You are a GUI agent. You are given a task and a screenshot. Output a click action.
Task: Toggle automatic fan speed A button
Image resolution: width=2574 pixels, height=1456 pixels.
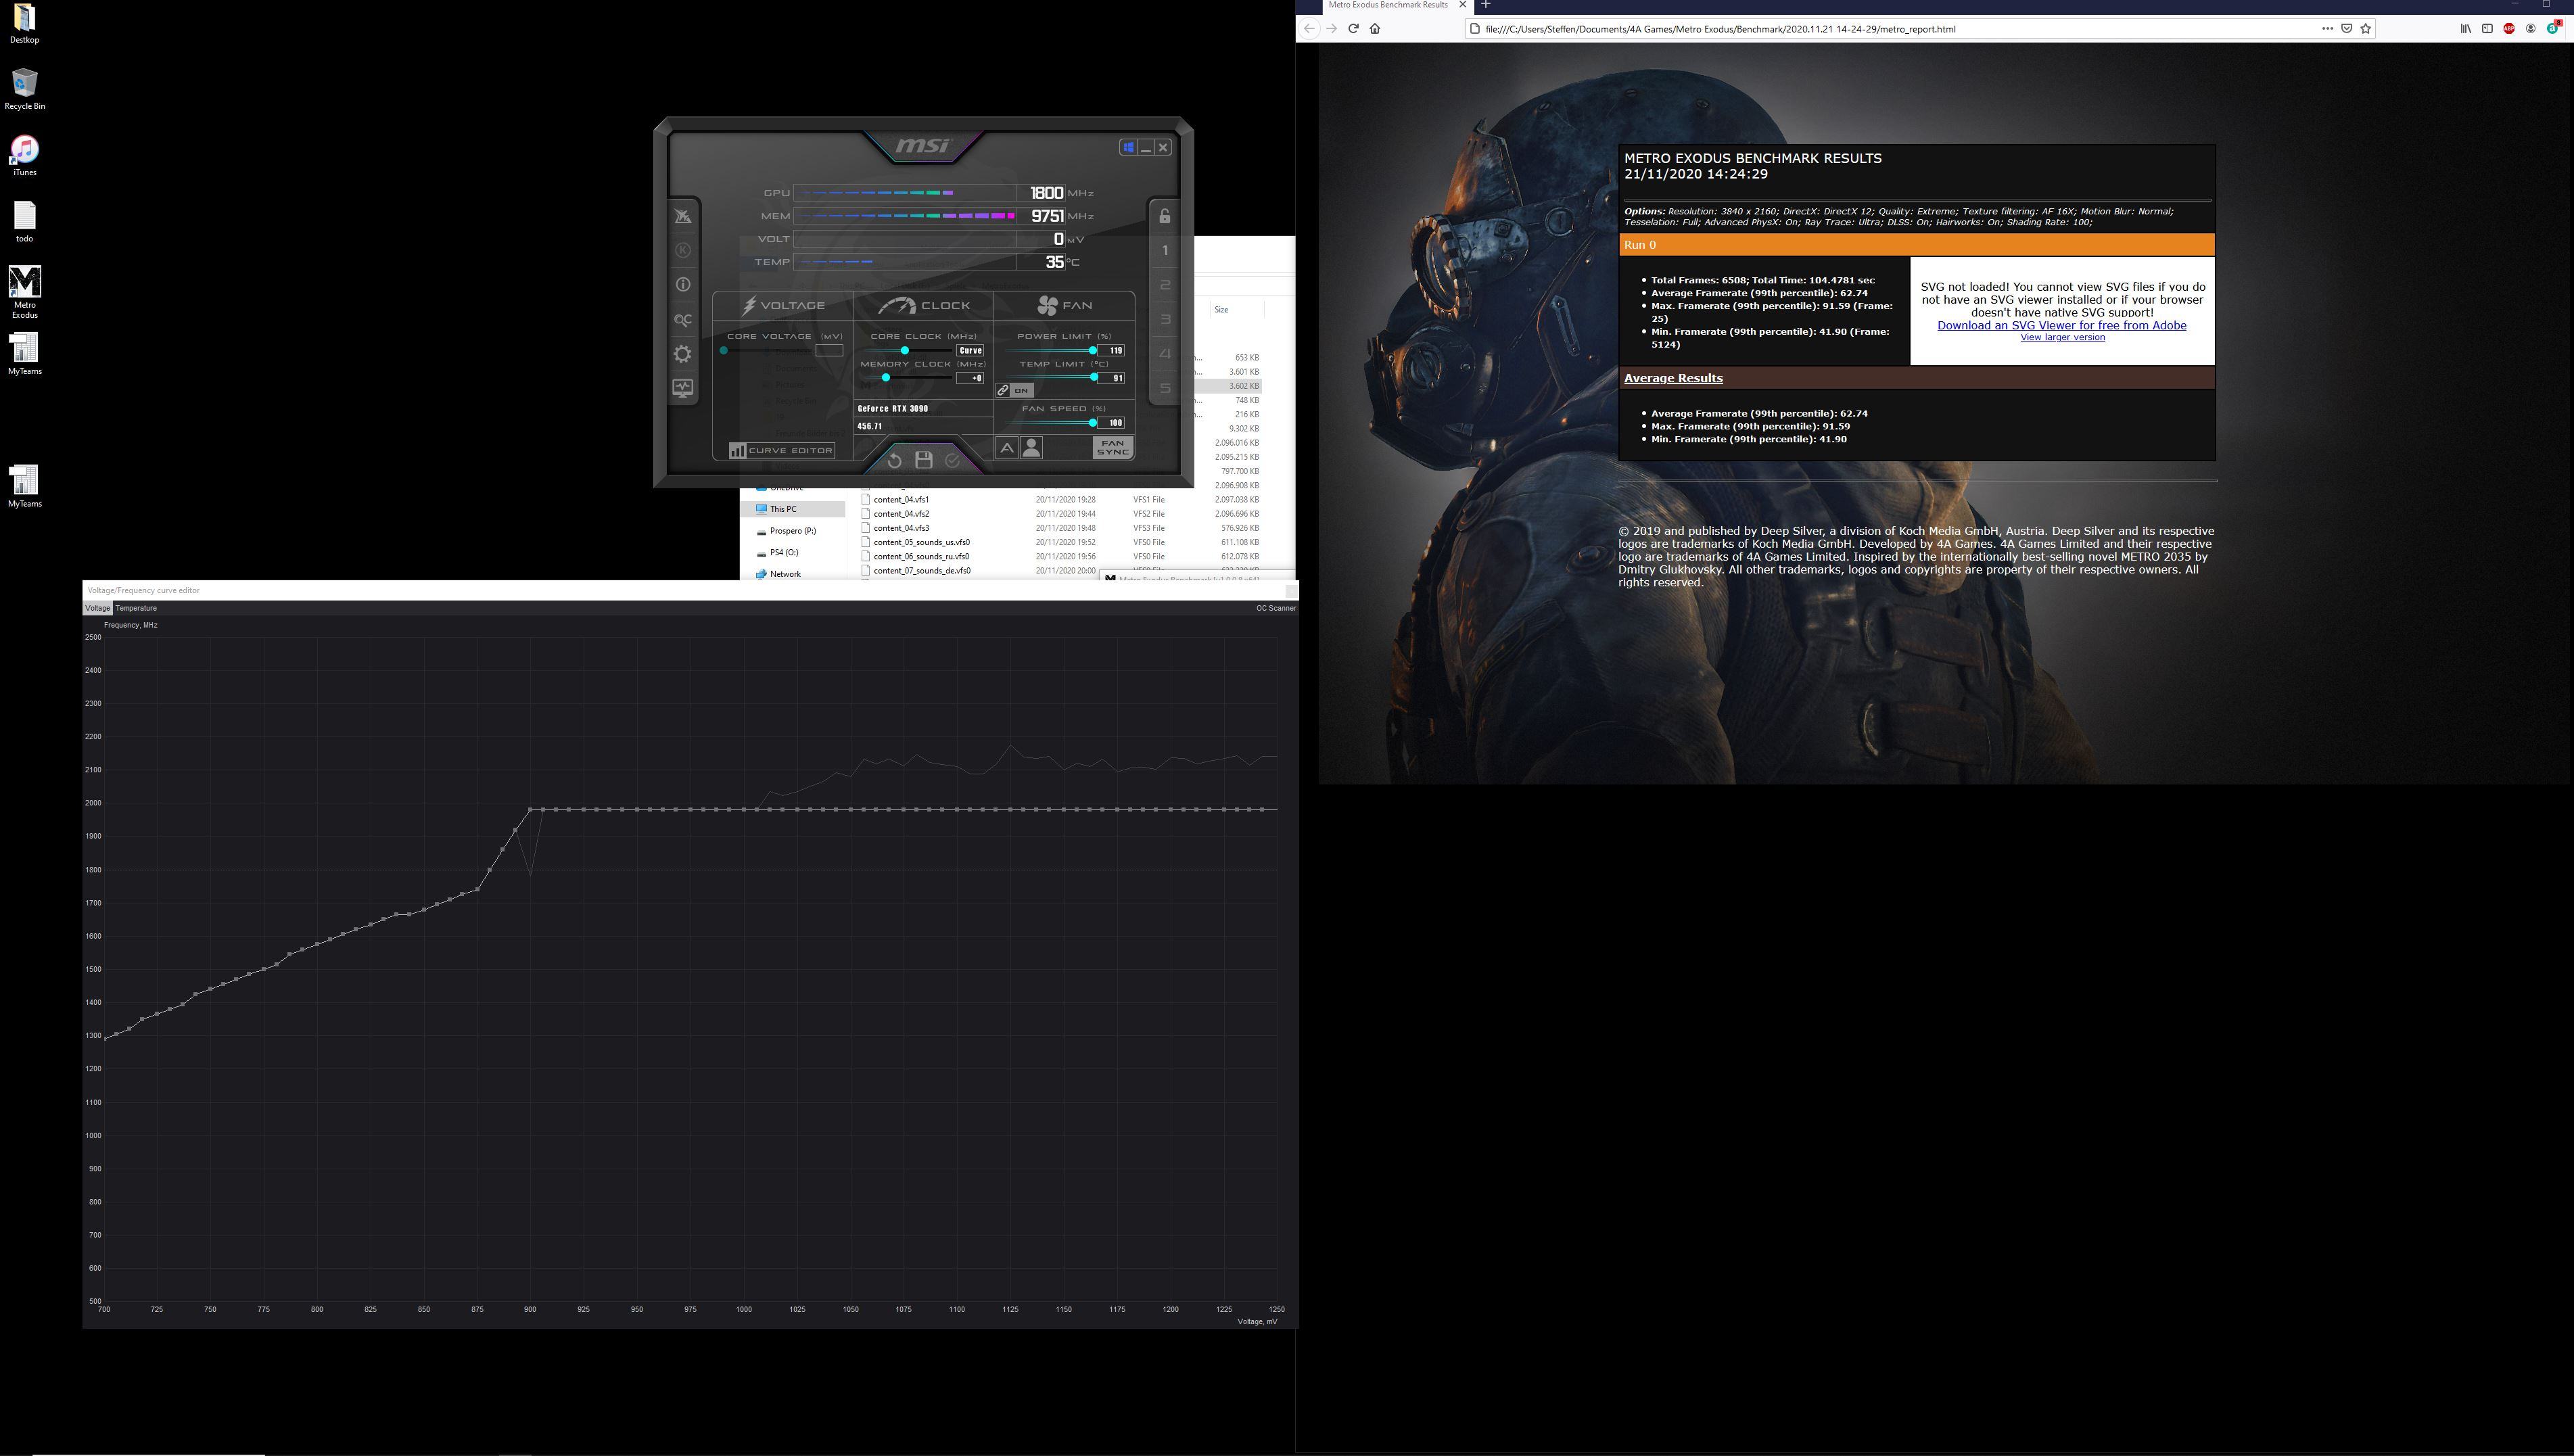pos(1007,448)
